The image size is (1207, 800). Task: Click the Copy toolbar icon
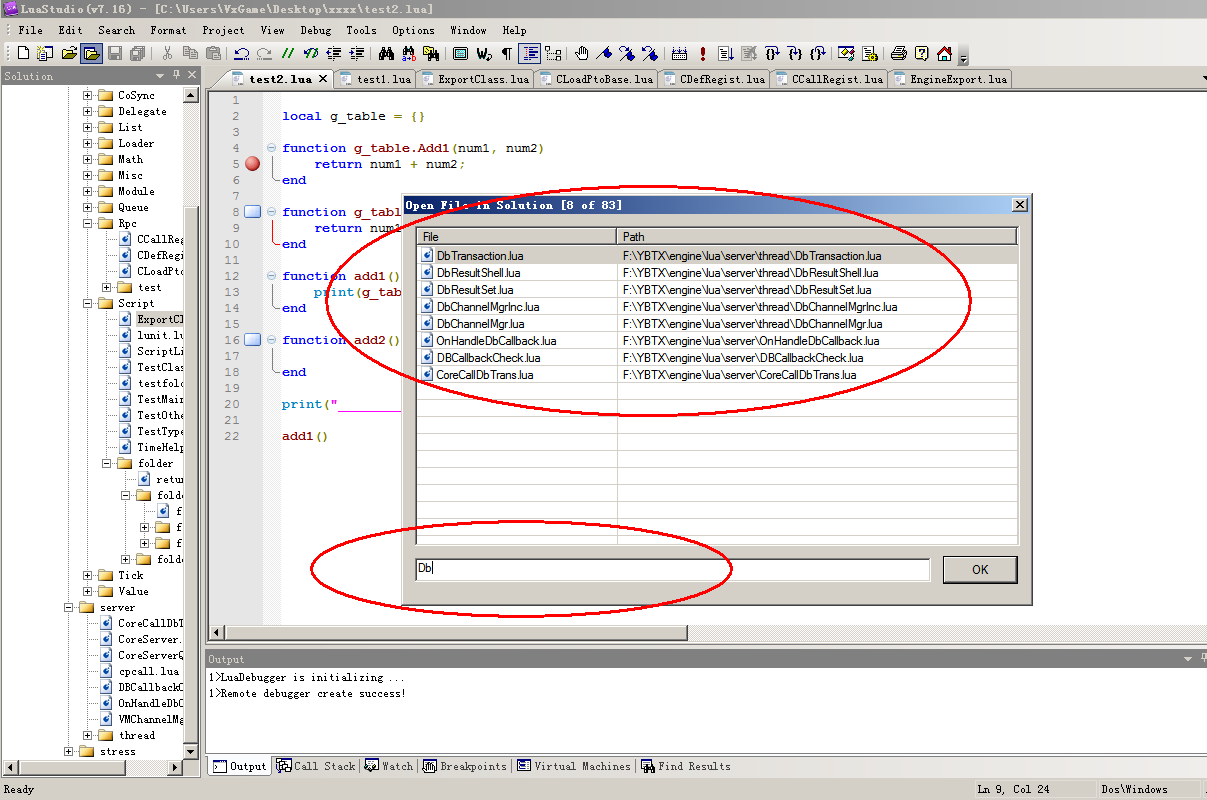[190, 53]
